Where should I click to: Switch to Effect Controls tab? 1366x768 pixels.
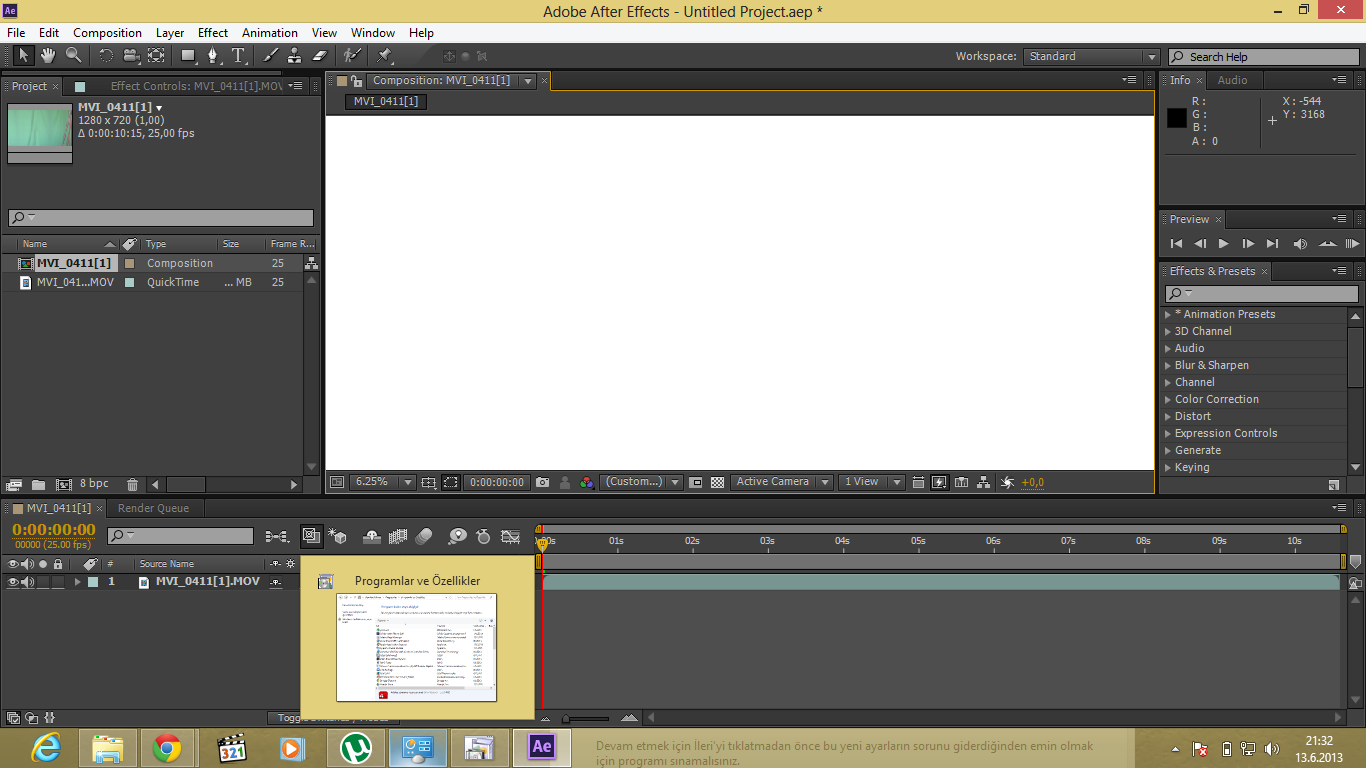point(196,86)
